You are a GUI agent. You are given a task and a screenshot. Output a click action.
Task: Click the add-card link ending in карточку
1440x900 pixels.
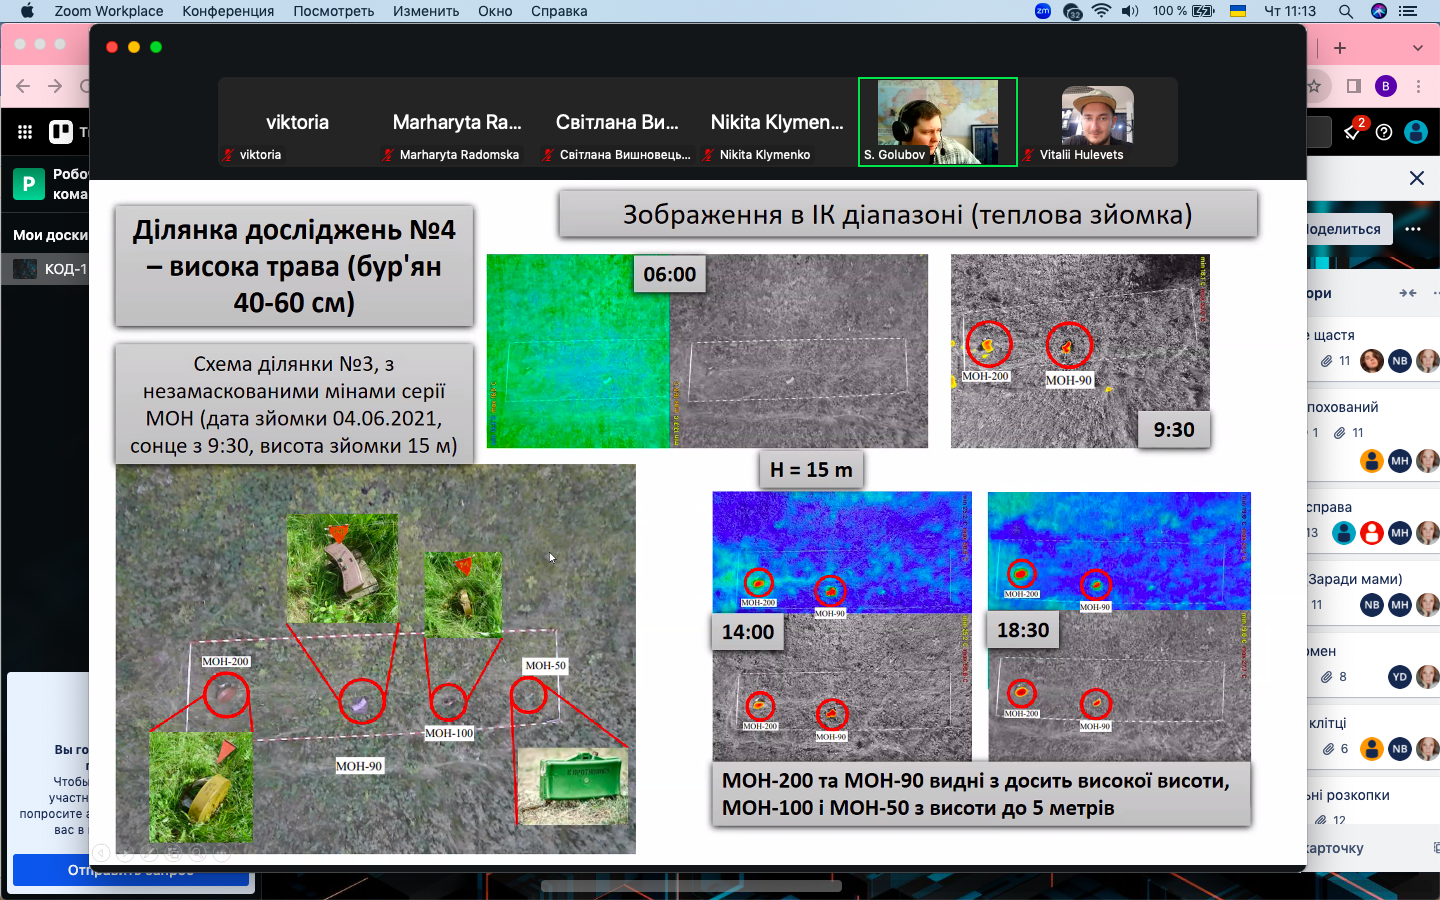click(x=1336, y=848)
